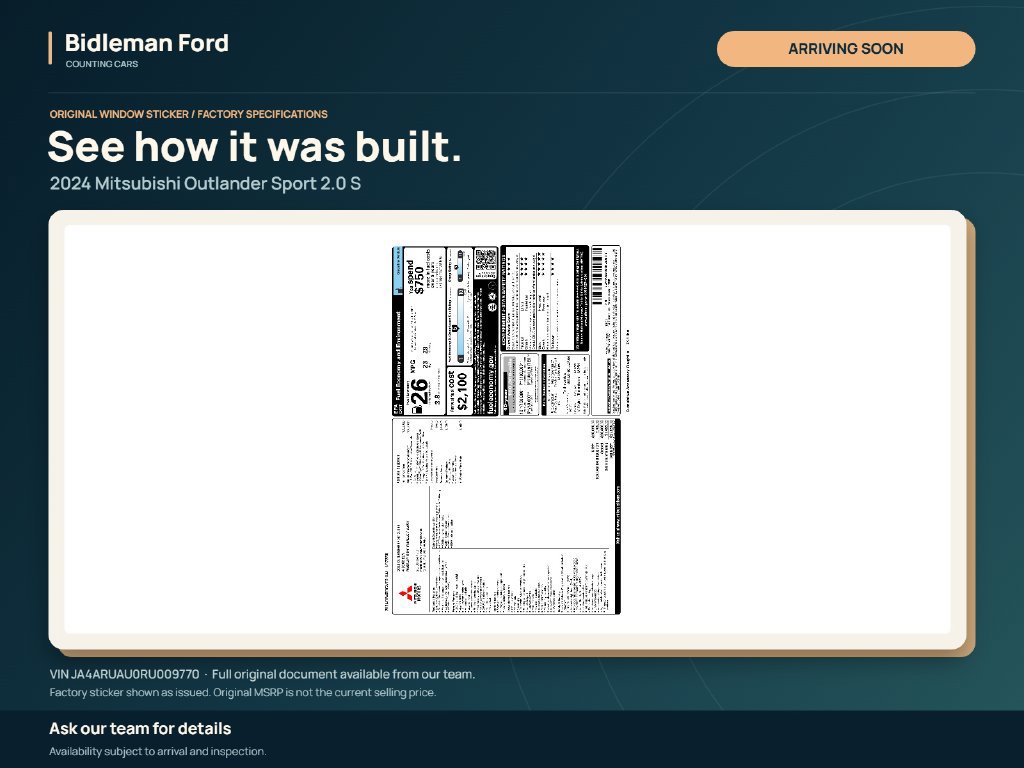Click "Availability subject to arrival and inspection."
This screenshot has width=1024, height=768.
coord(158,752)
